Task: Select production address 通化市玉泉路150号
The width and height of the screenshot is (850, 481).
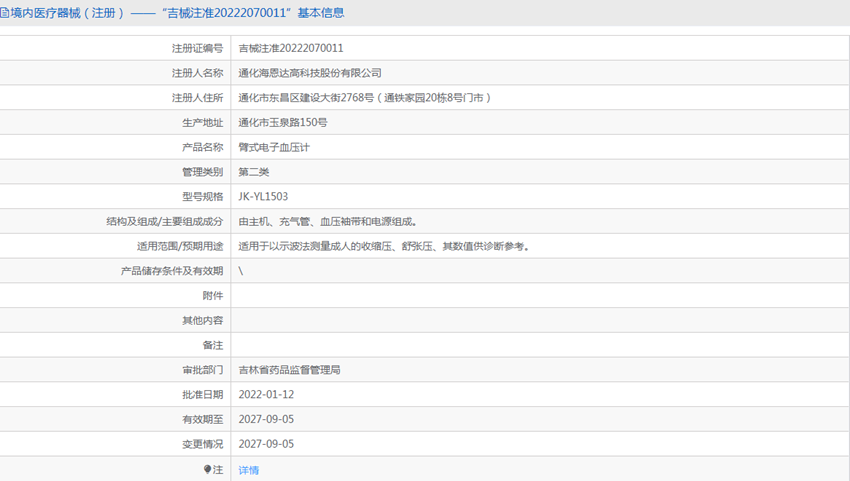Action: (283, 123)
